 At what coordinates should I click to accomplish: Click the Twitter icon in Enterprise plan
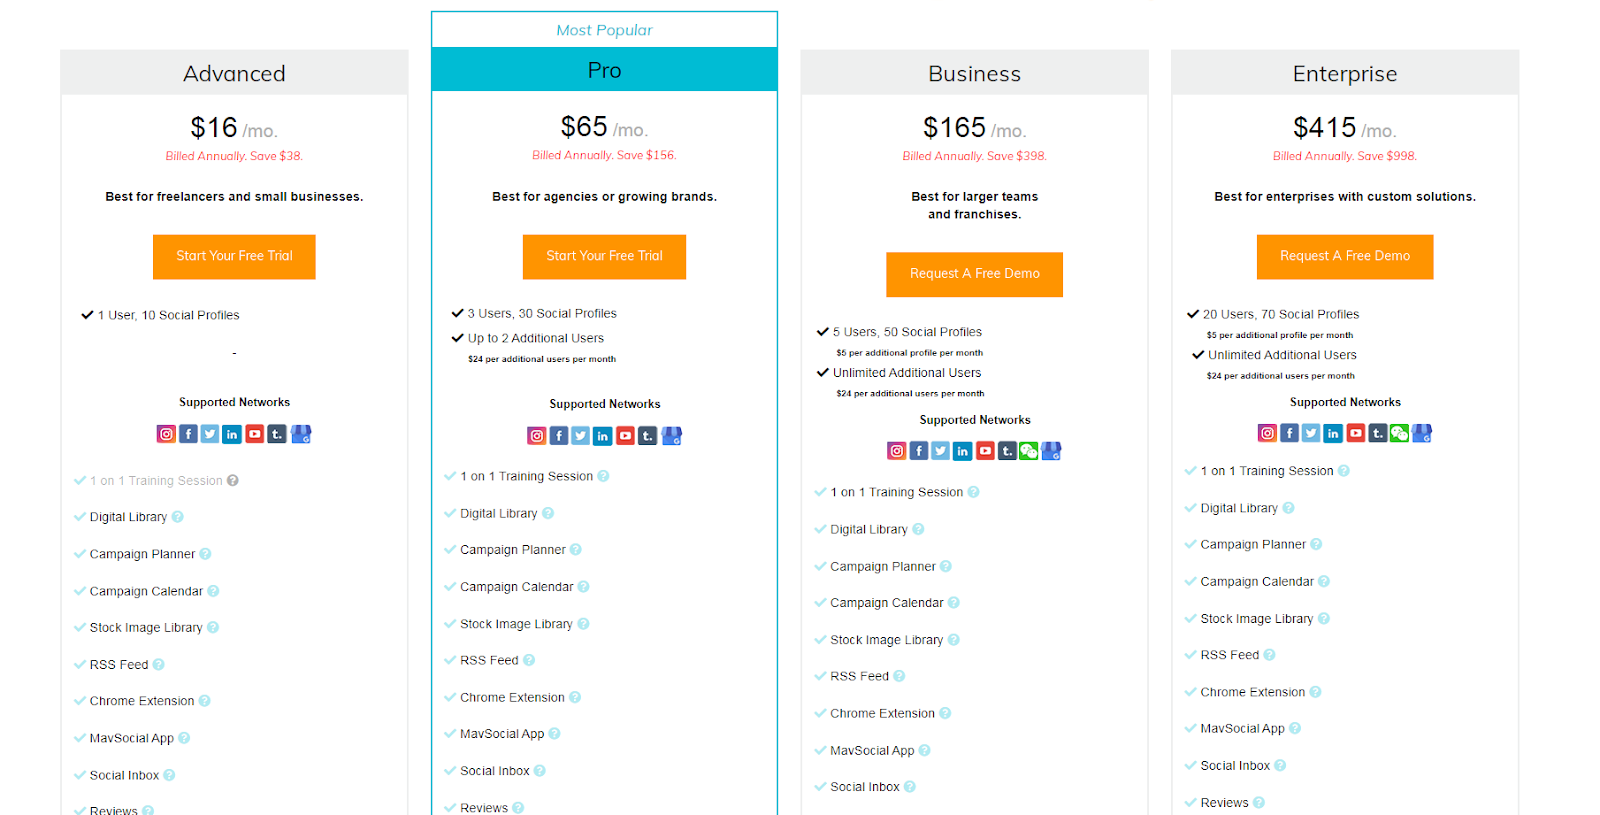(1311, 433)
